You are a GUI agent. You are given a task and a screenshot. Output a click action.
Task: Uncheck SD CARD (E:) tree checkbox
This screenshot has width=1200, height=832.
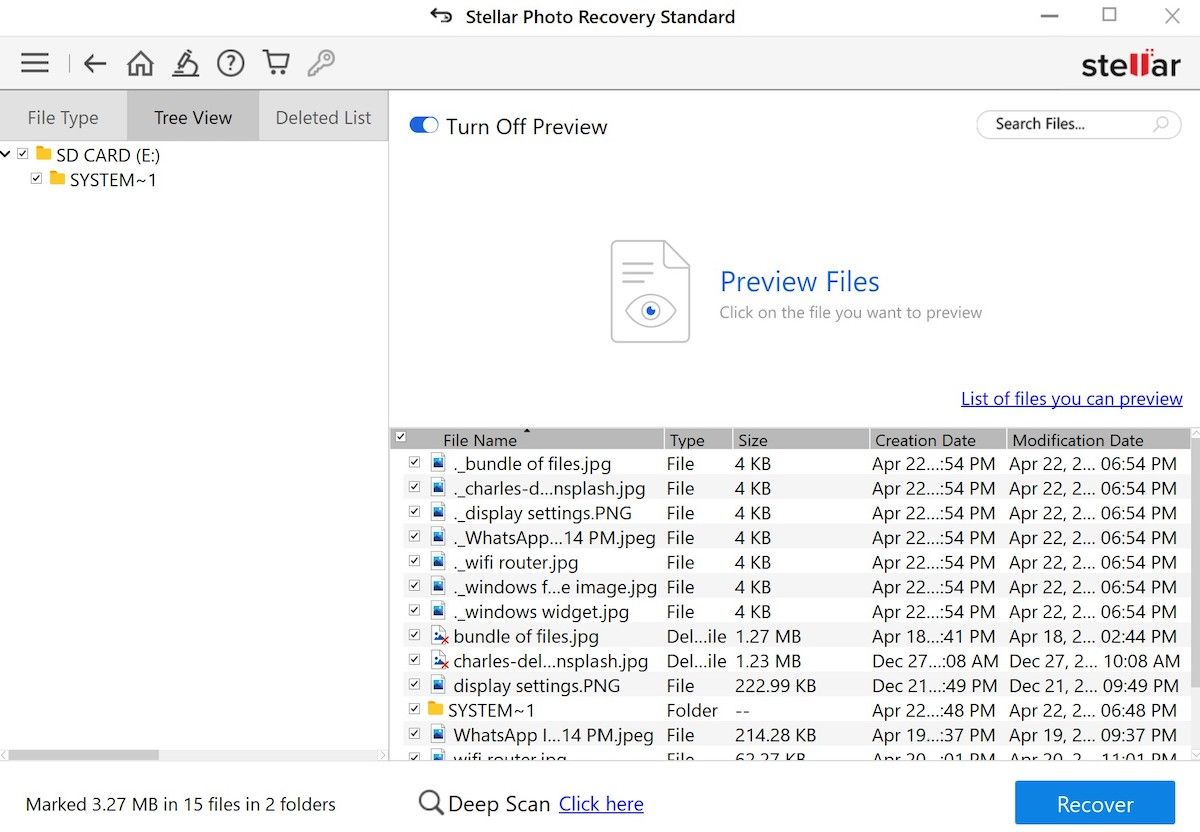click(x=23, y=155)
